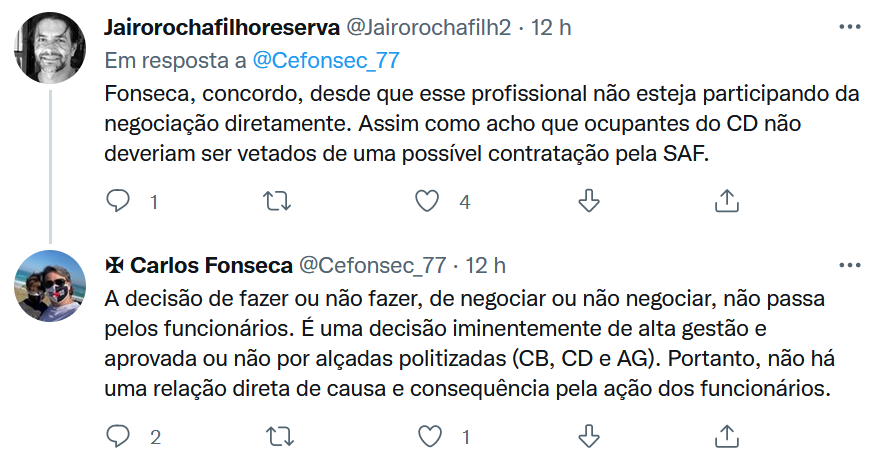Open Carlos Fonseca's profile picture
The height and width of the screenshot is (469, 875).
click(50, 286)
